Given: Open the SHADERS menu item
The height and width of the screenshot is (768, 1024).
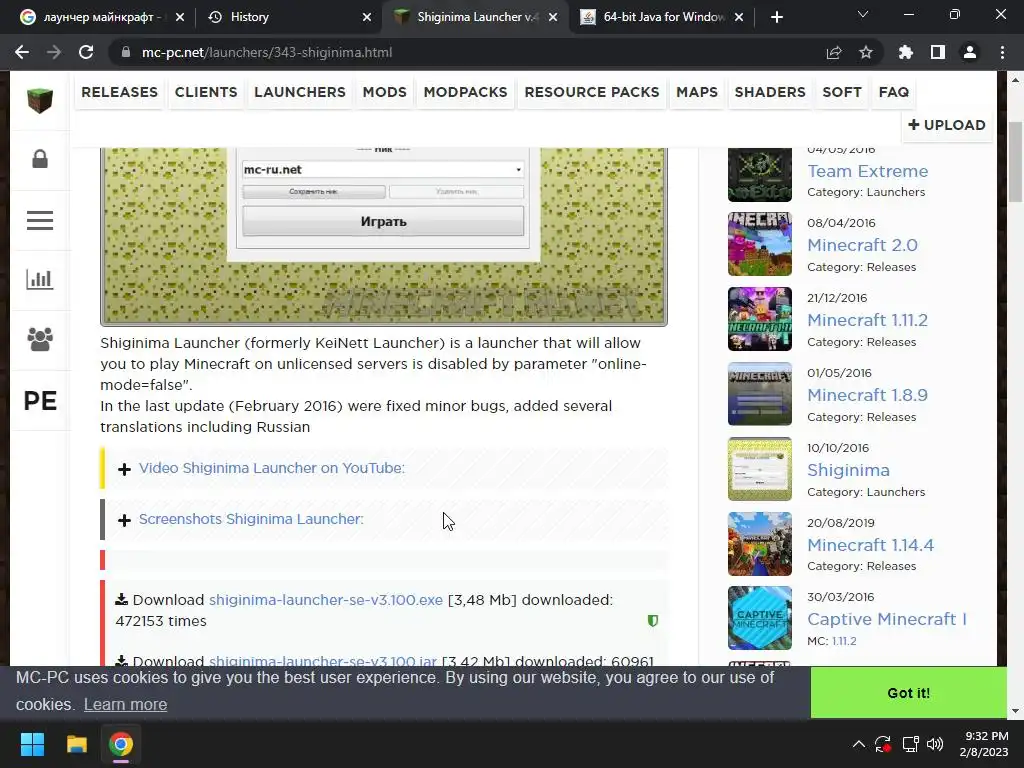Looking at the screenshot, I should pyautogui.click(x=770, y=92).
